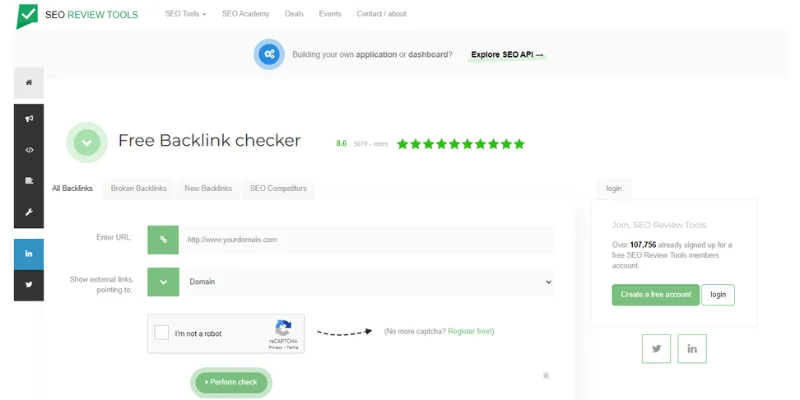Image resolution: width=800 pixels, height=400 pixels.
Task: Open SEO Academy in top navigation
Action: pyautogui.click(x=245, y=14)
